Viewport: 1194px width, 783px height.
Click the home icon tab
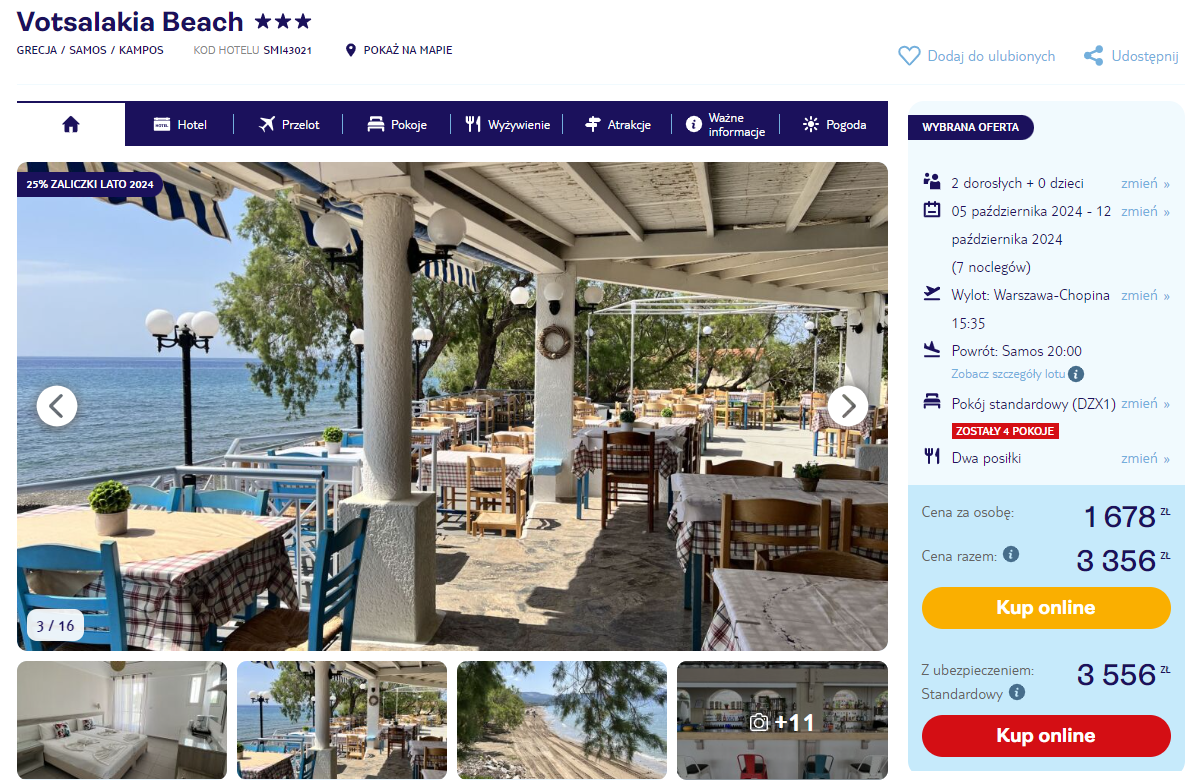click(71, 124)
